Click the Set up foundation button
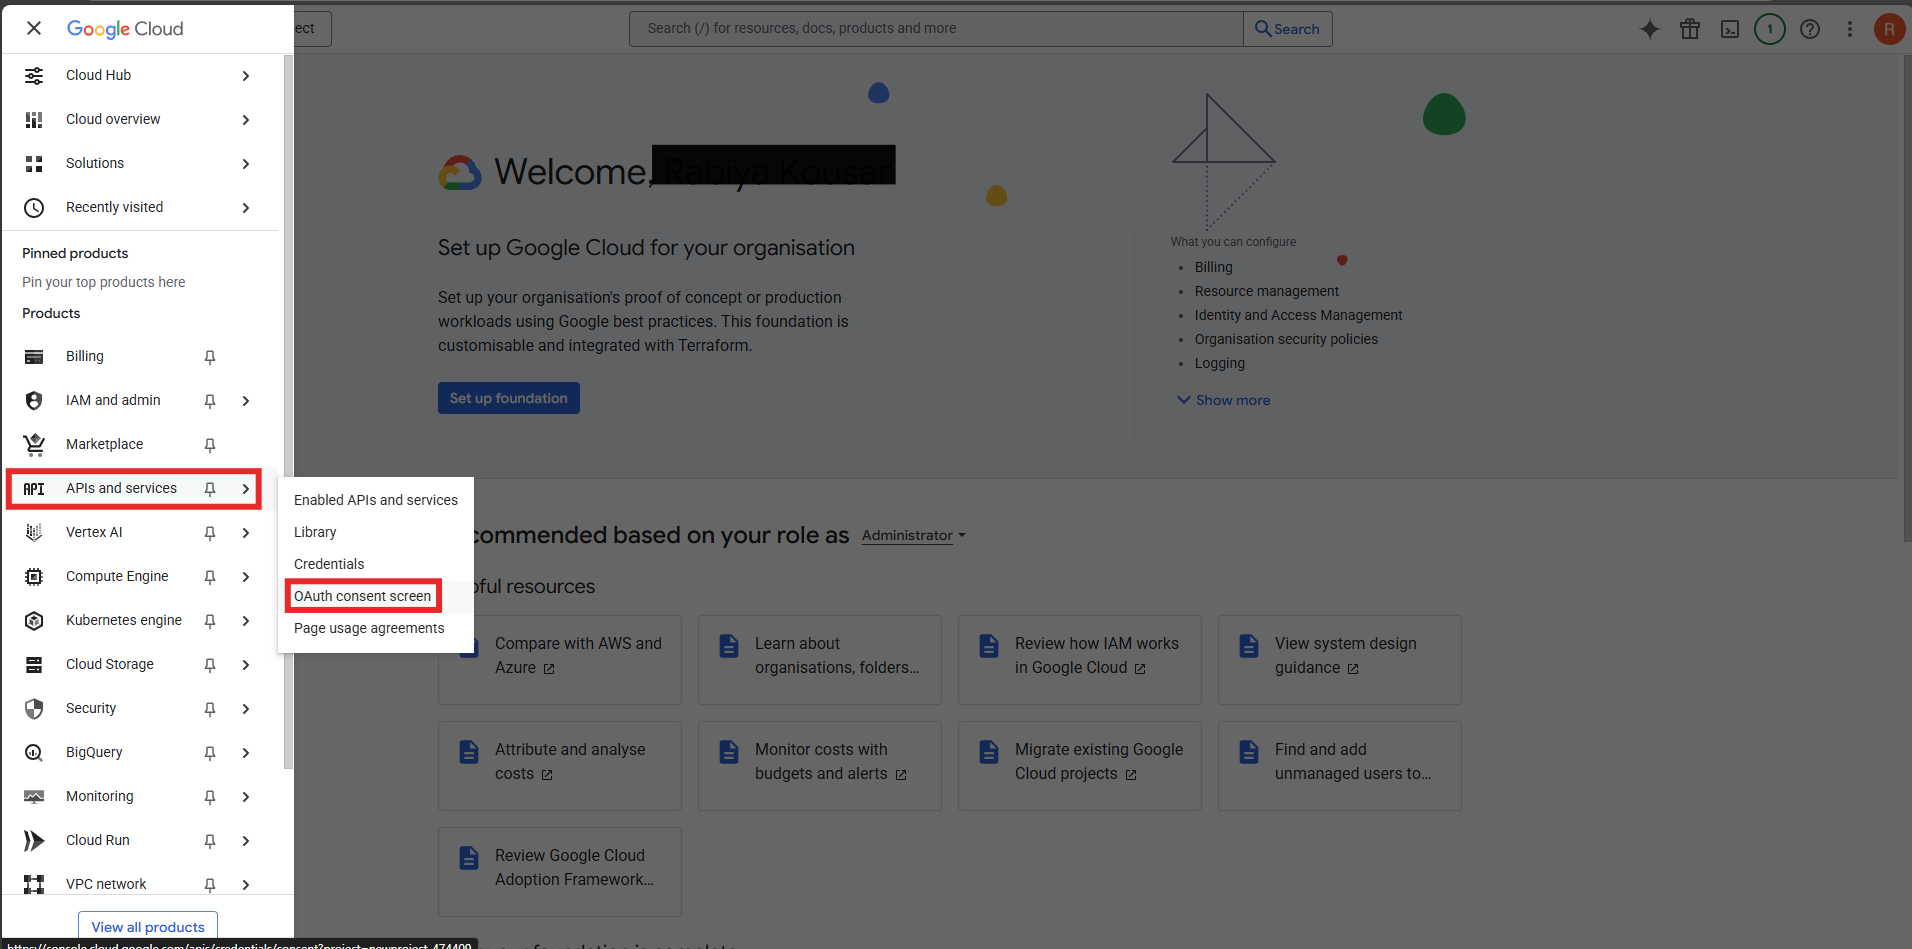1912x949 pixels. pos(508,397)
